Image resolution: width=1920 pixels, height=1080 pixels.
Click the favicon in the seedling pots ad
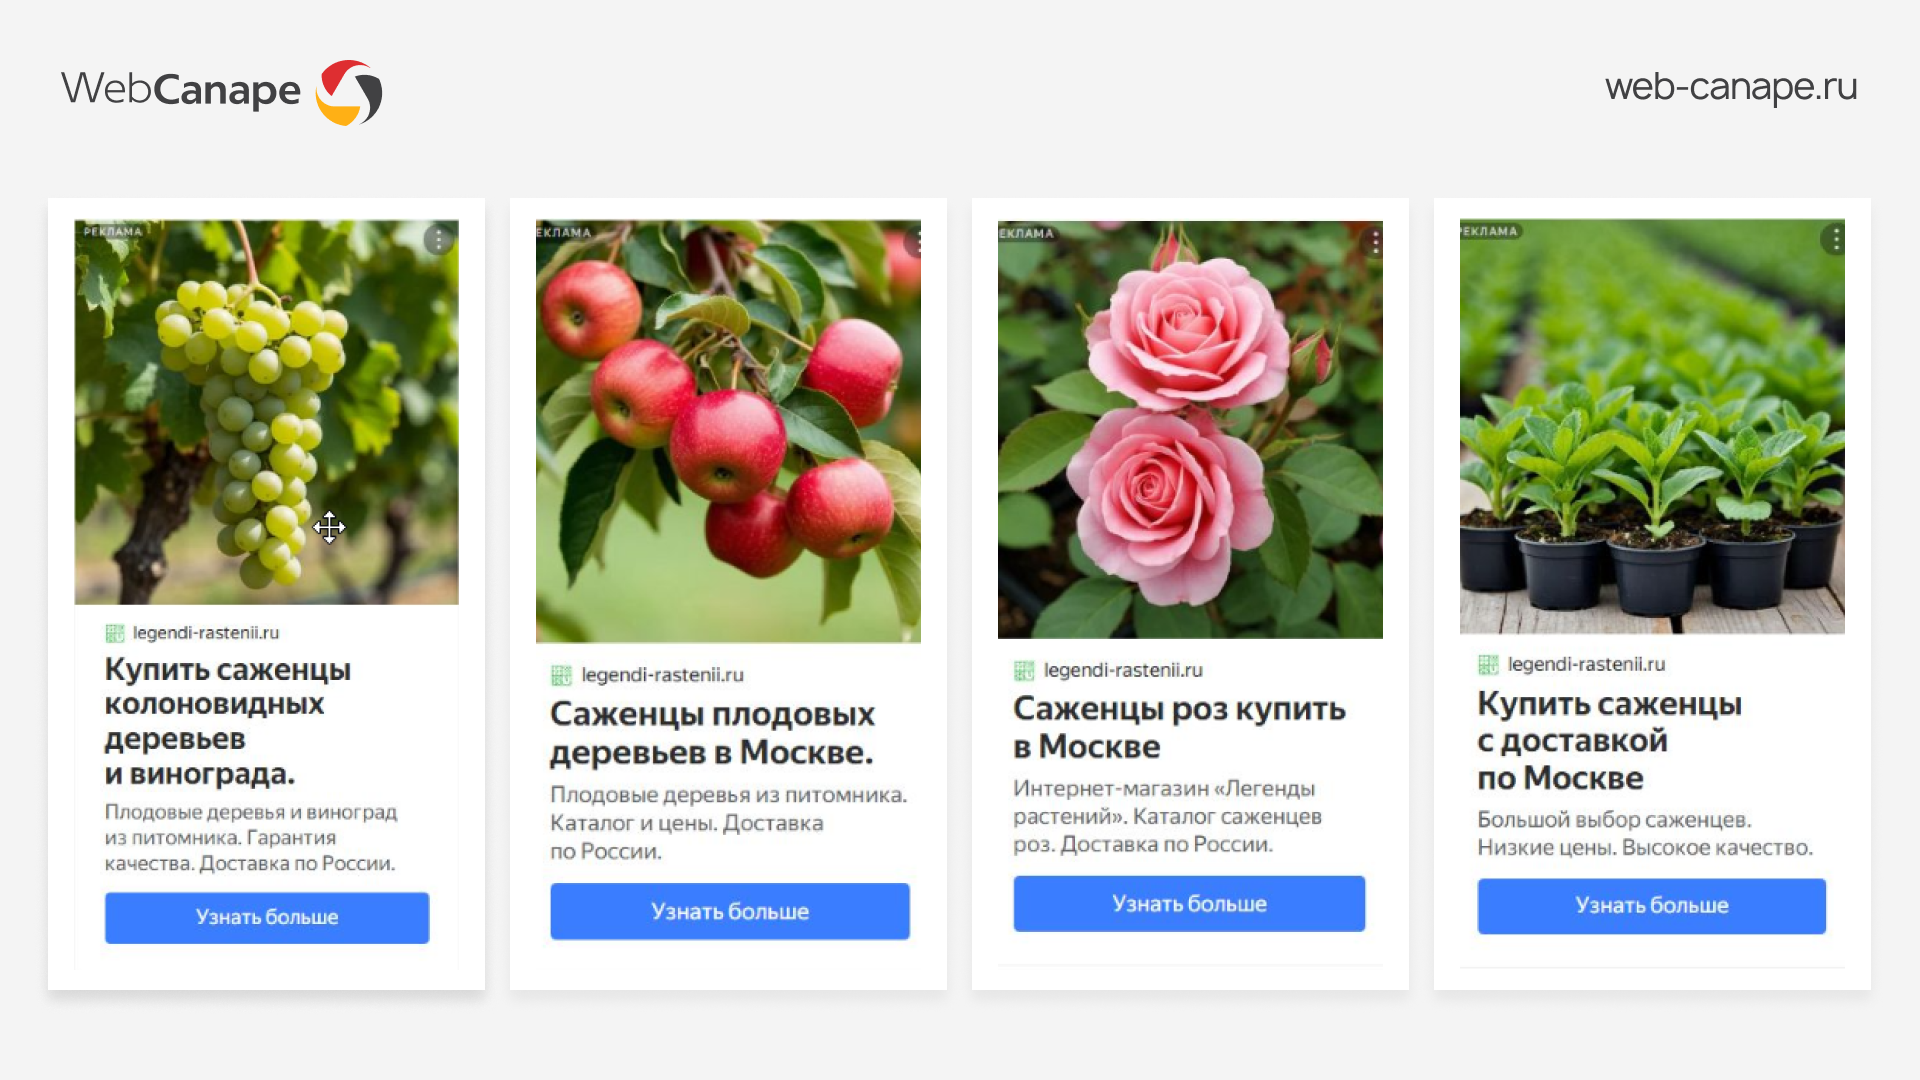(x=1488, y=664)
